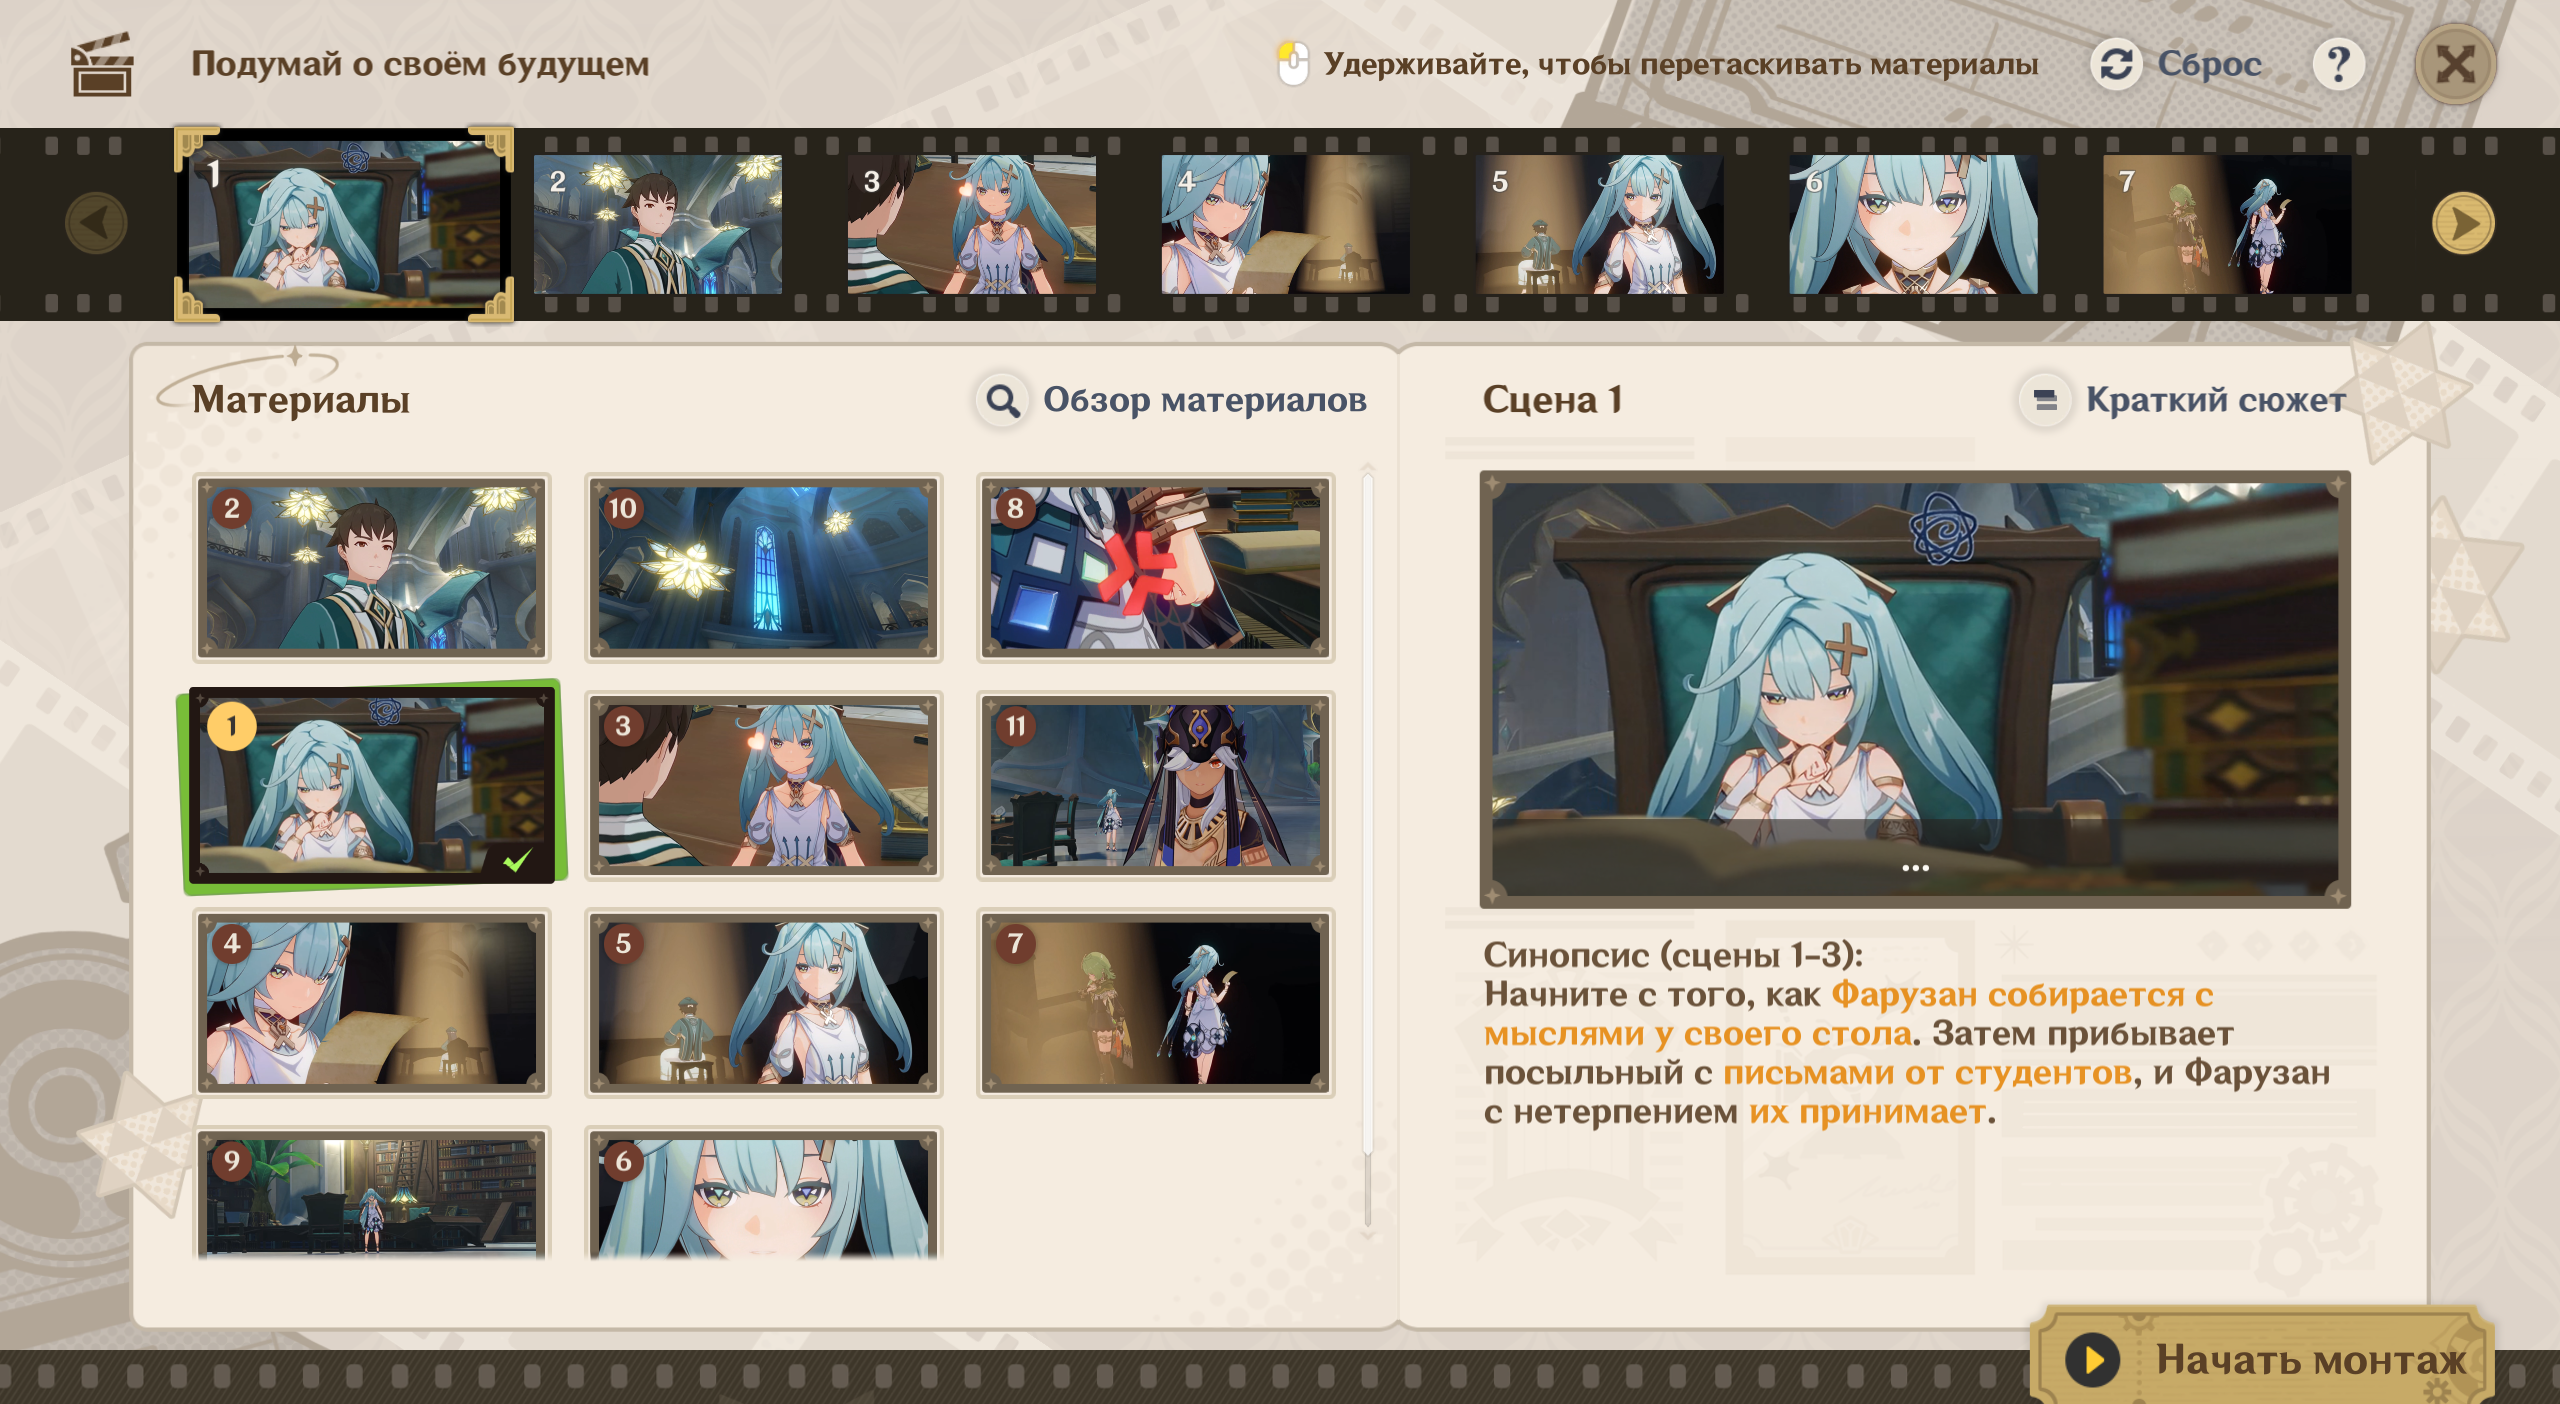This screenshot has width=2560, height=1404.
Task: Click the large Сцена 1 preview image
Action: pyautogui.click(x=1914, y=689)
